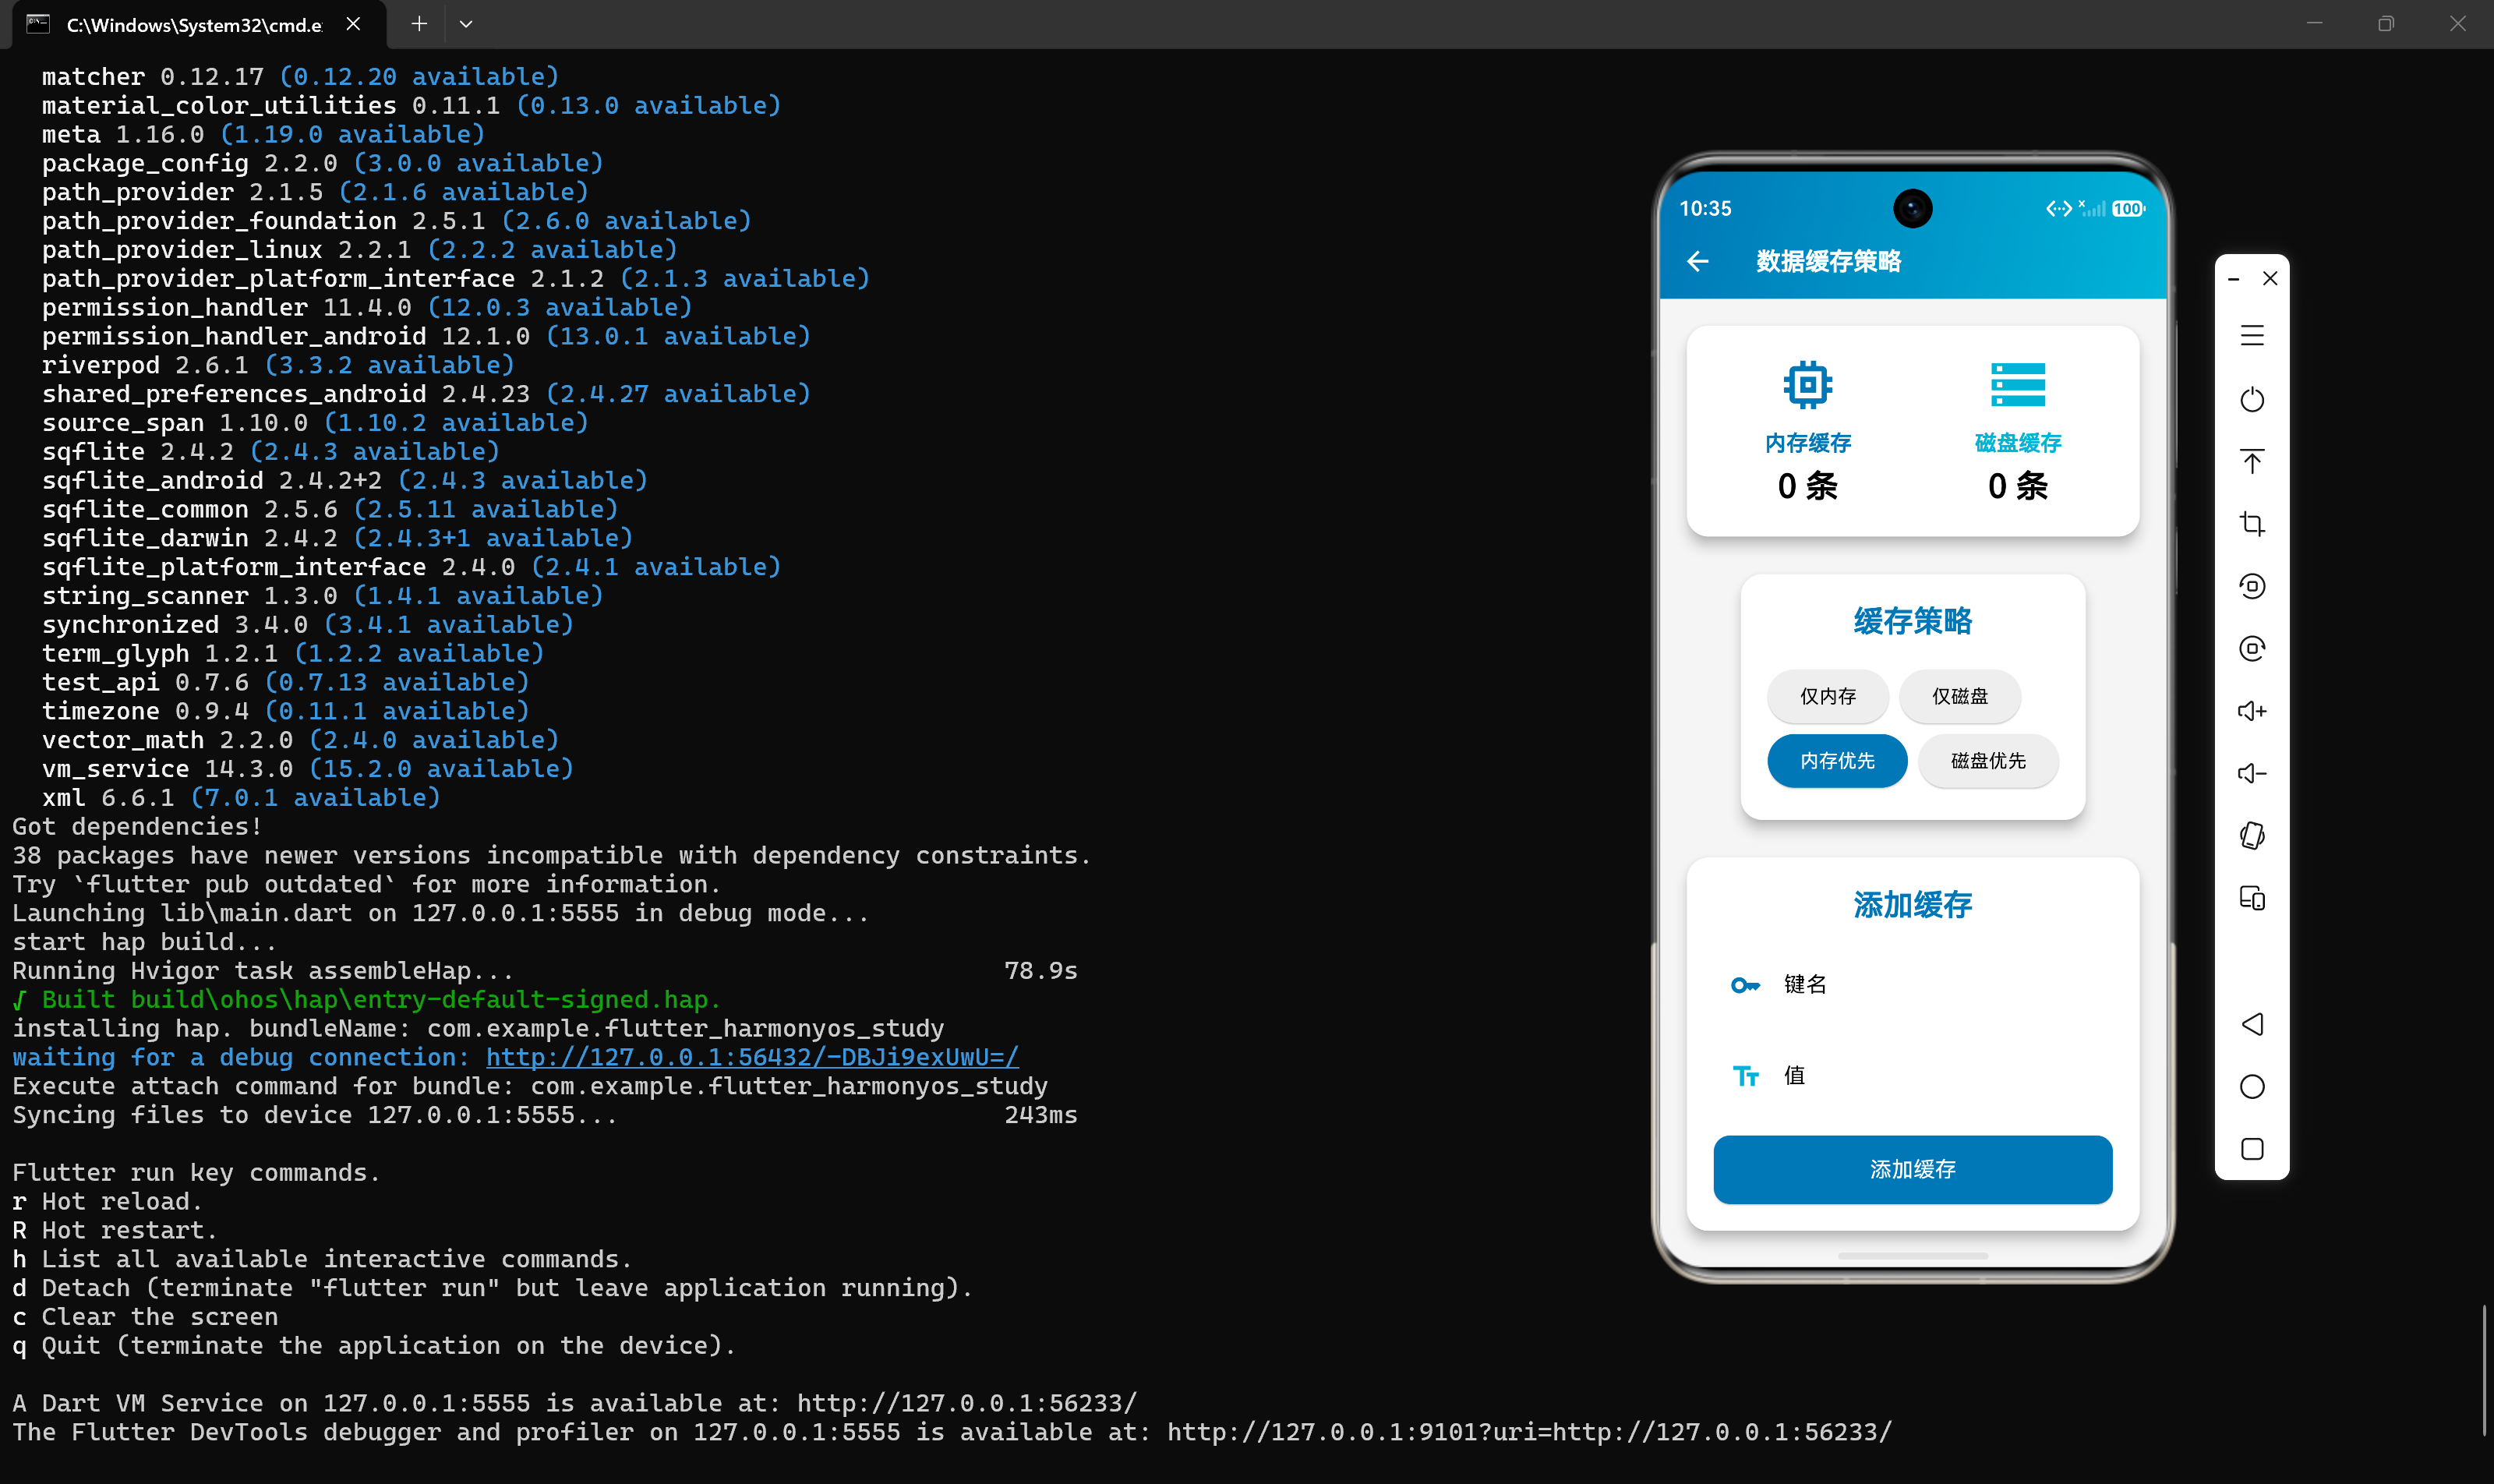Switch to the C:\Windows\System32\cmd.exe tab
This screenshot has width=2494, height=1484.
tap(194, 24)
